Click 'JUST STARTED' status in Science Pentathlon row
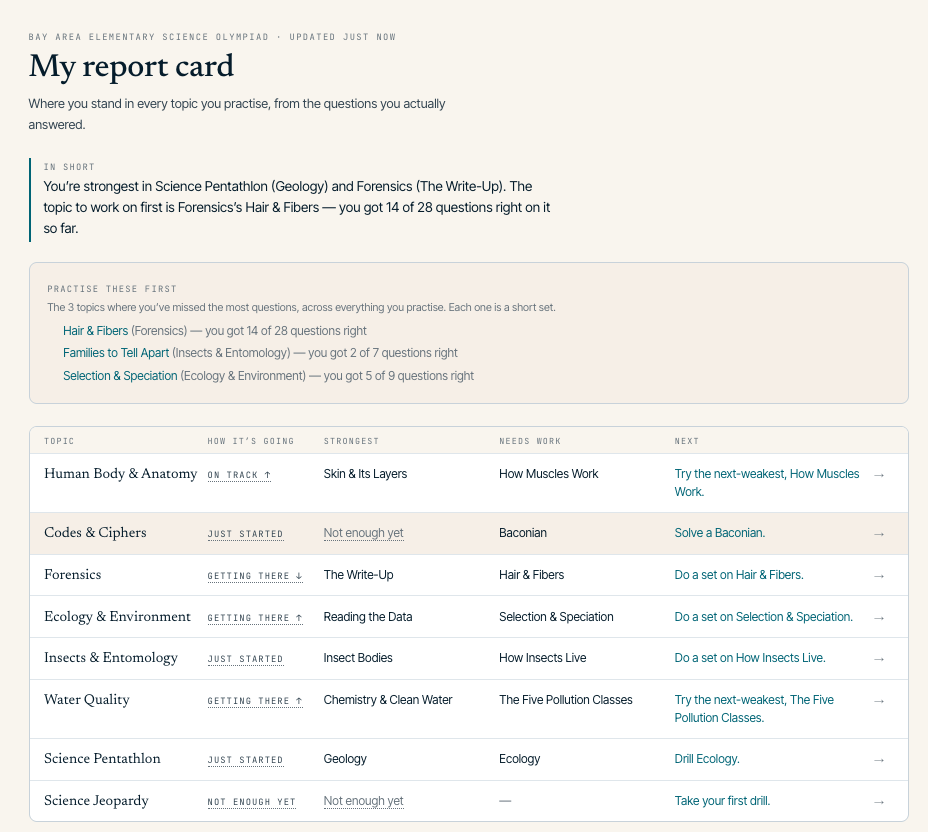The height and width of the screenshot is (832, 928). 245,760
